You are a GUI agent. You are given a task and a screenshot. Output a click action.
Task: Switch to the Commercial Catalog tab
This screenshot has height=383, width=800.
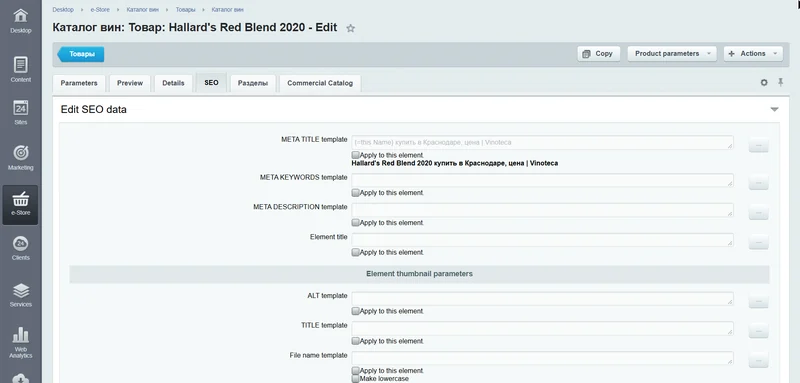(x=320, y=83)
